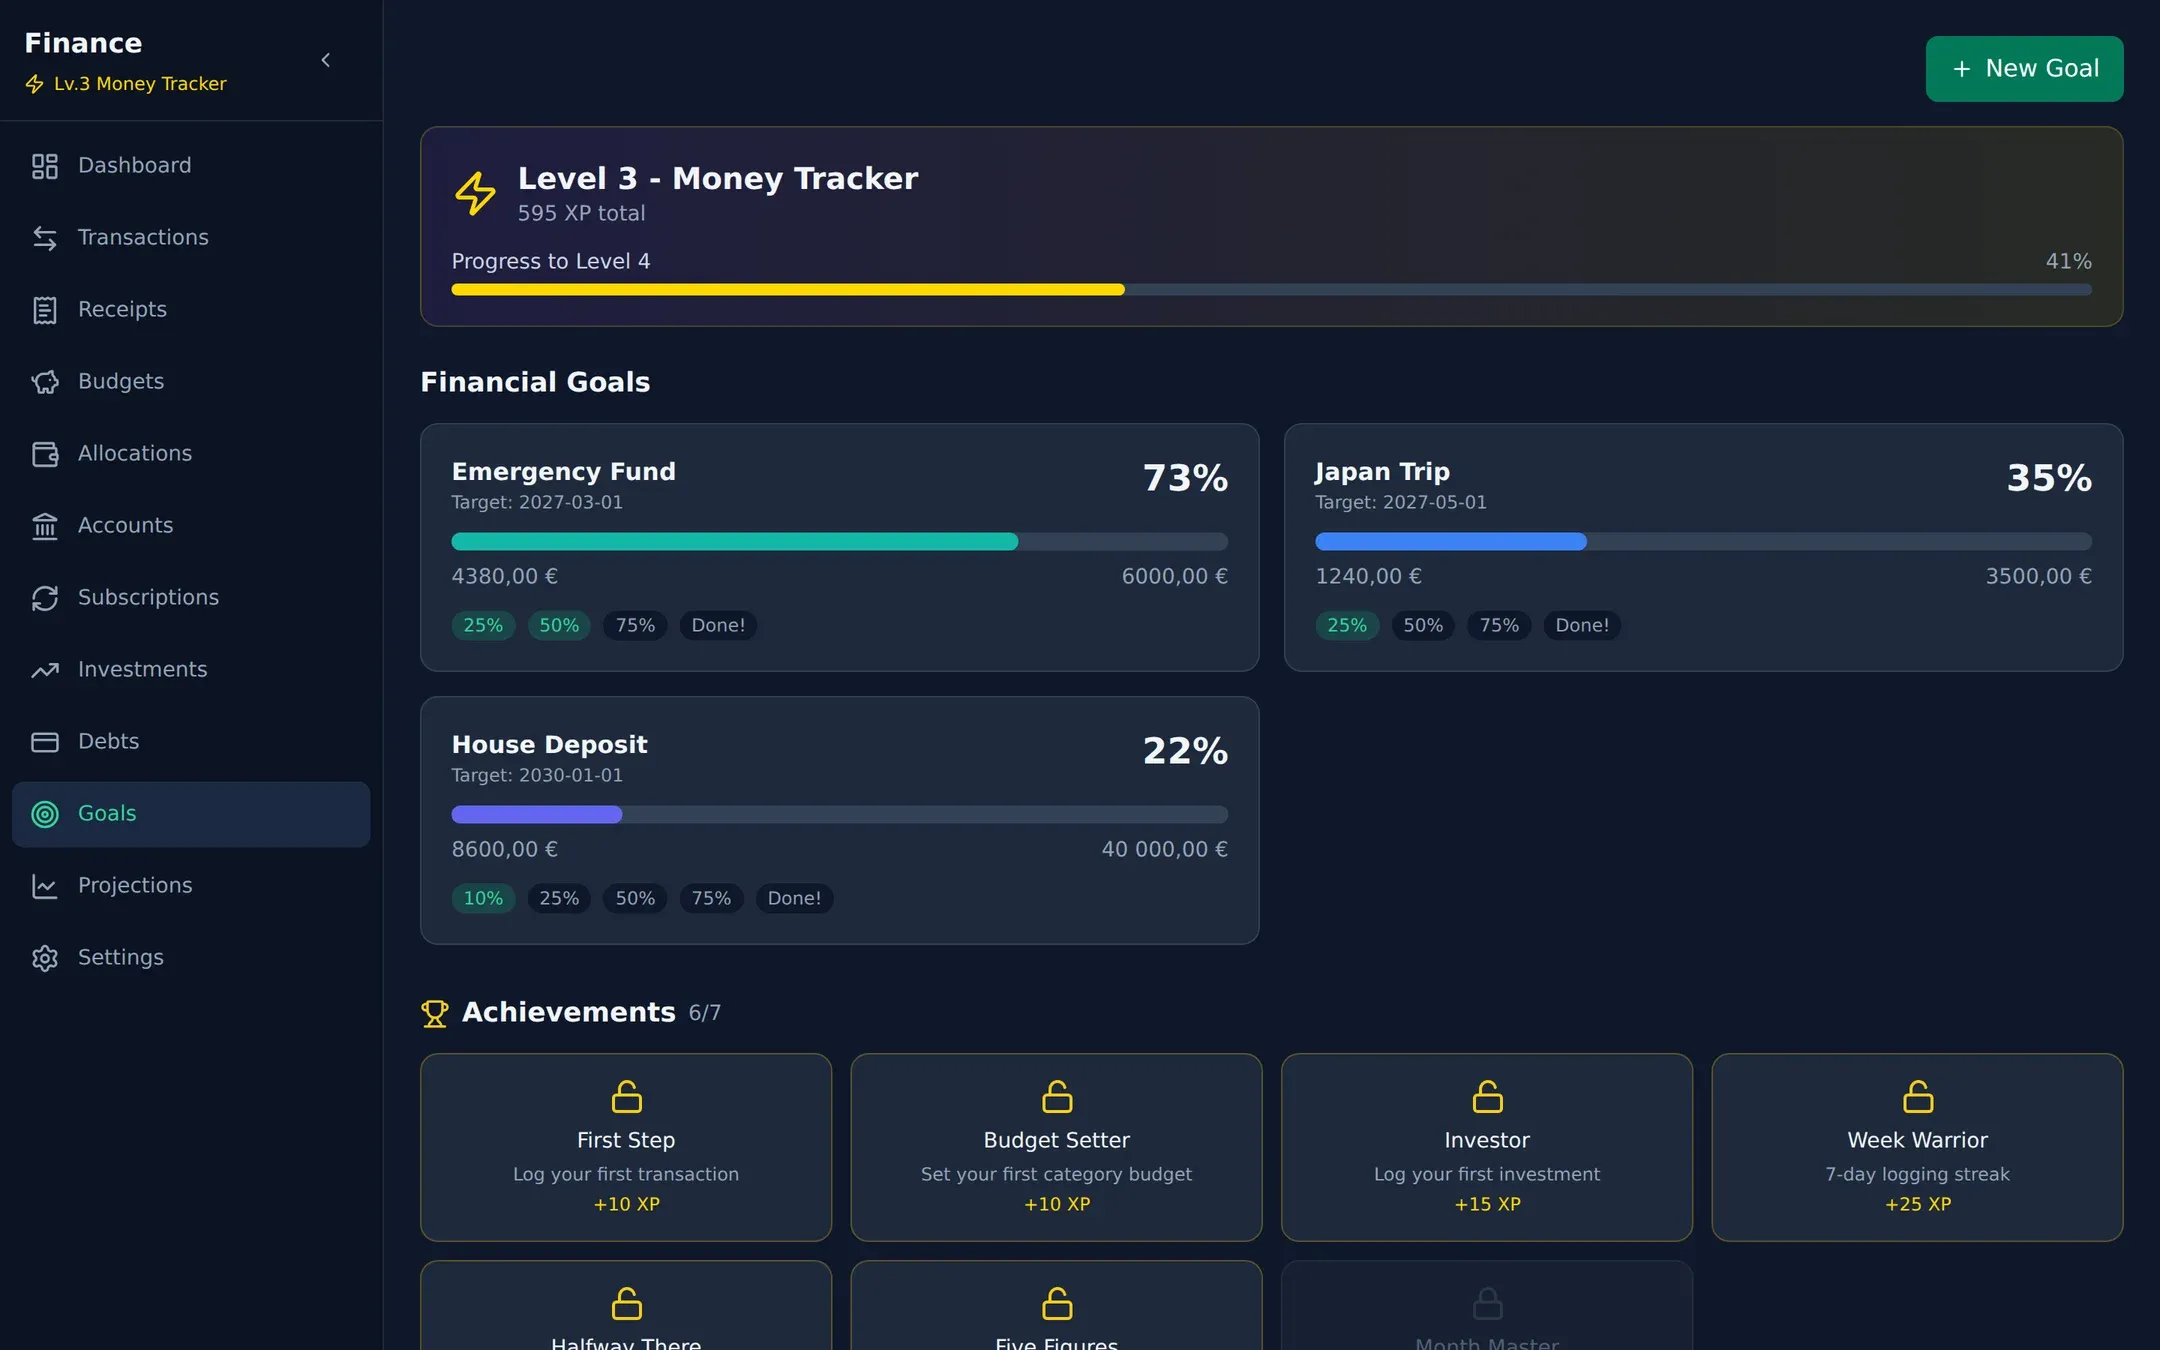Click the unlocked padlock on Budget Setter
Viewport: 2160px width, 1350px height.
click(1057, 1096)
